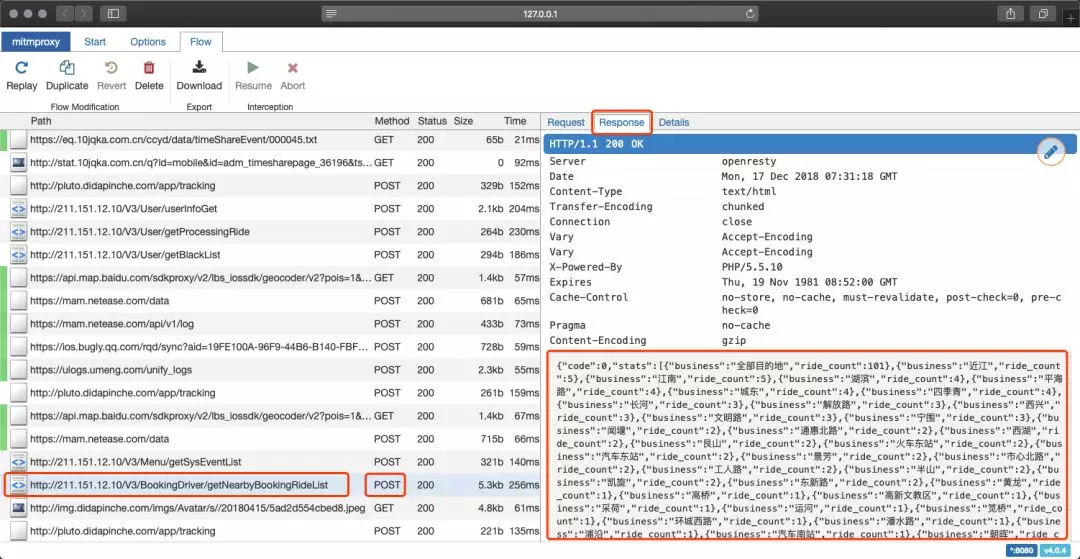
Task: Click code icon of userInfoGet flow
Action: [19, 209]
